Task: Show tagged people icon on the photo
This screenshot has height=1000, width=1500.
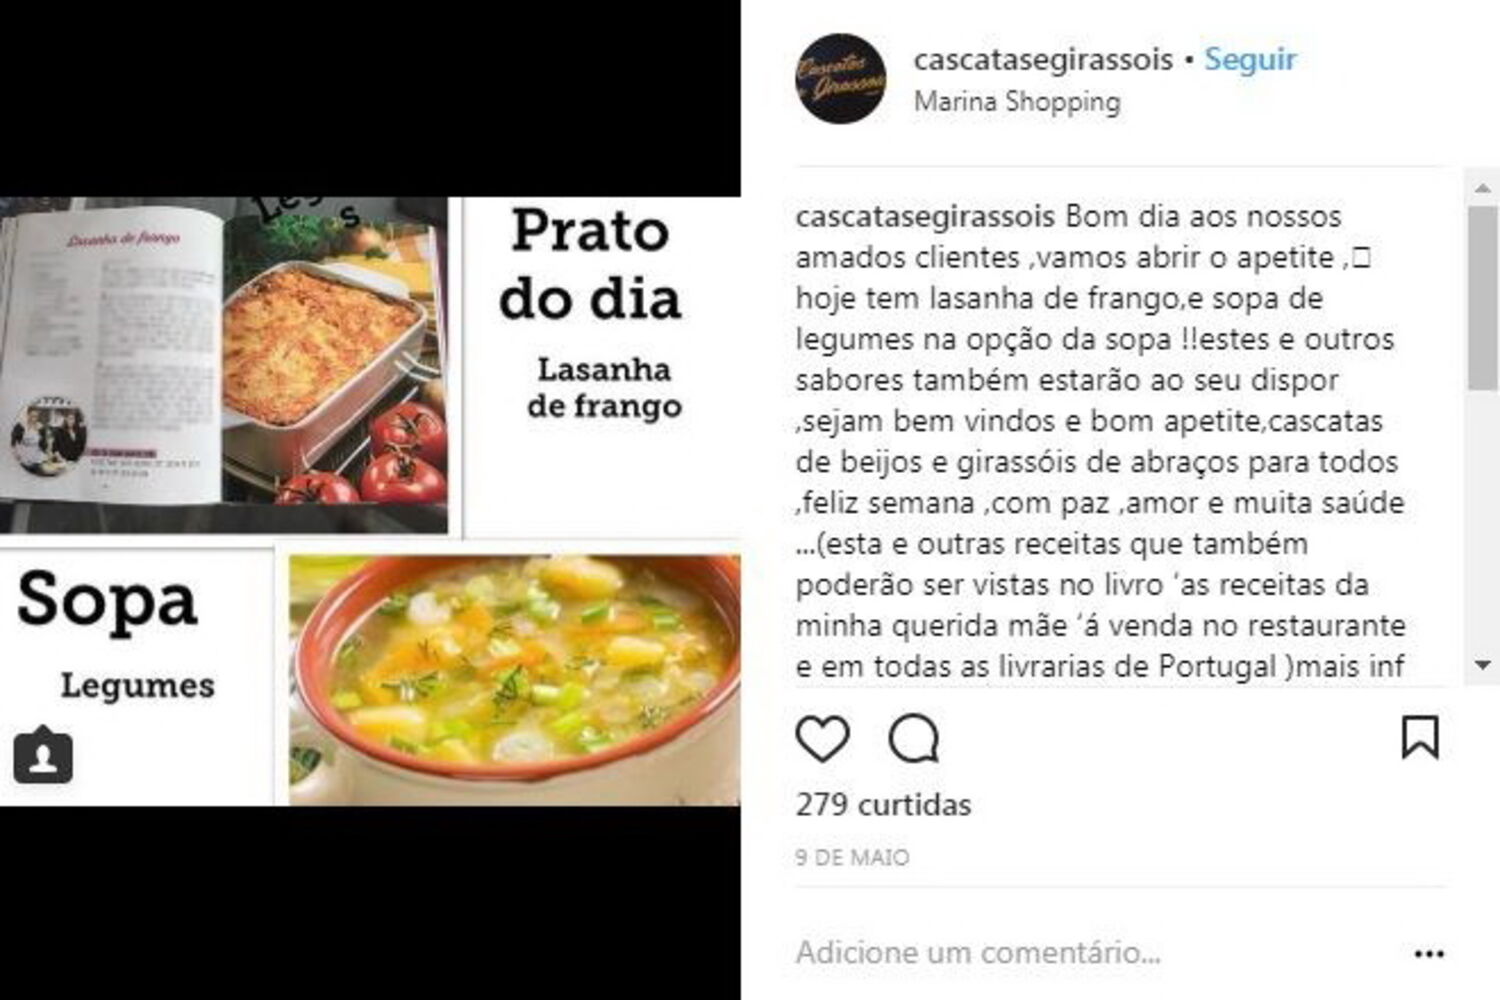Action: pyautogui.click(x=43, y=754)
